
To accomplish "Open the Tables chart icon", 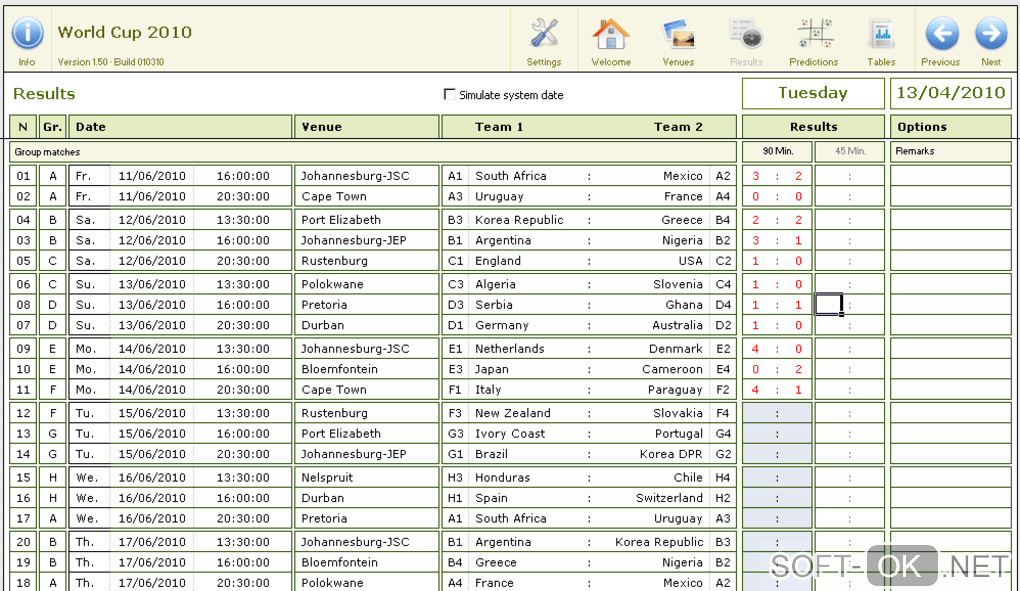I will [x=881, y=34].
